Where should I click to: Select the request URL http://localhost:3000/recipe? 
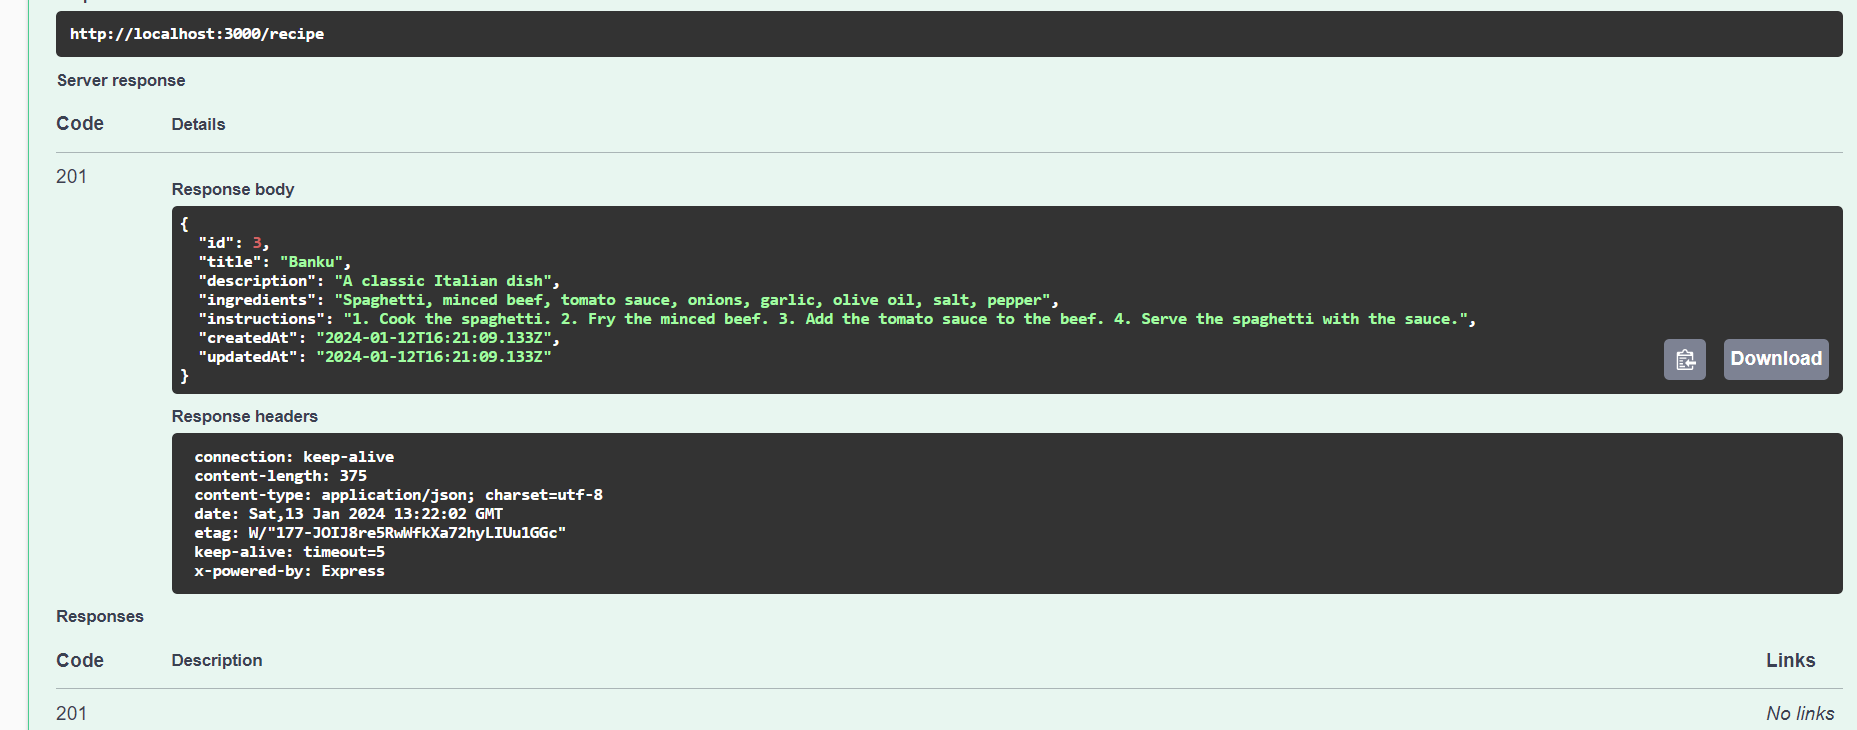click(x=196, y=33)
